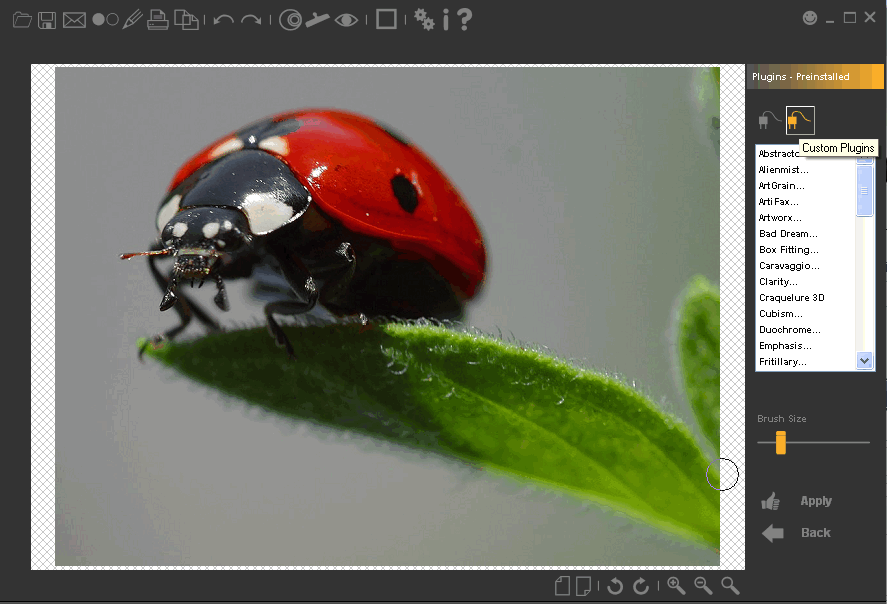The image size is (887, 604).
Task: Go back using the Back button
Action: tap(796, 533)
